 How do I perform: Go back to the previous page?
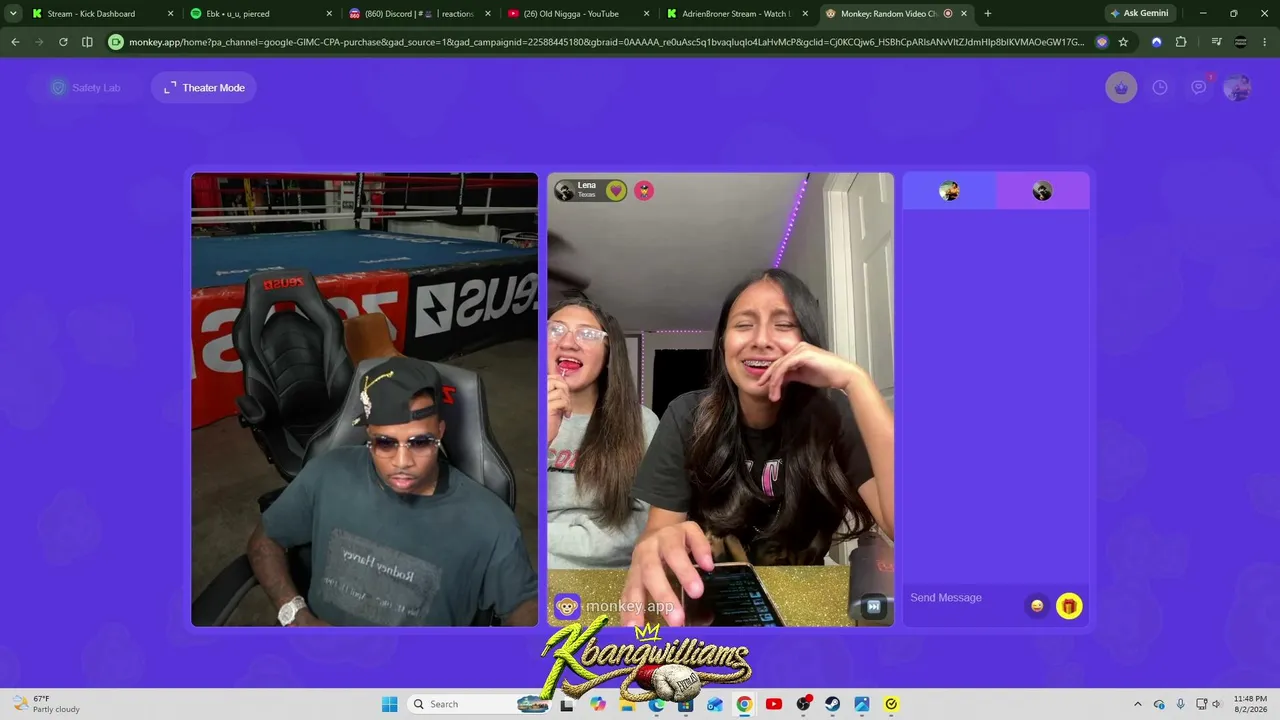tap(15, 42)
